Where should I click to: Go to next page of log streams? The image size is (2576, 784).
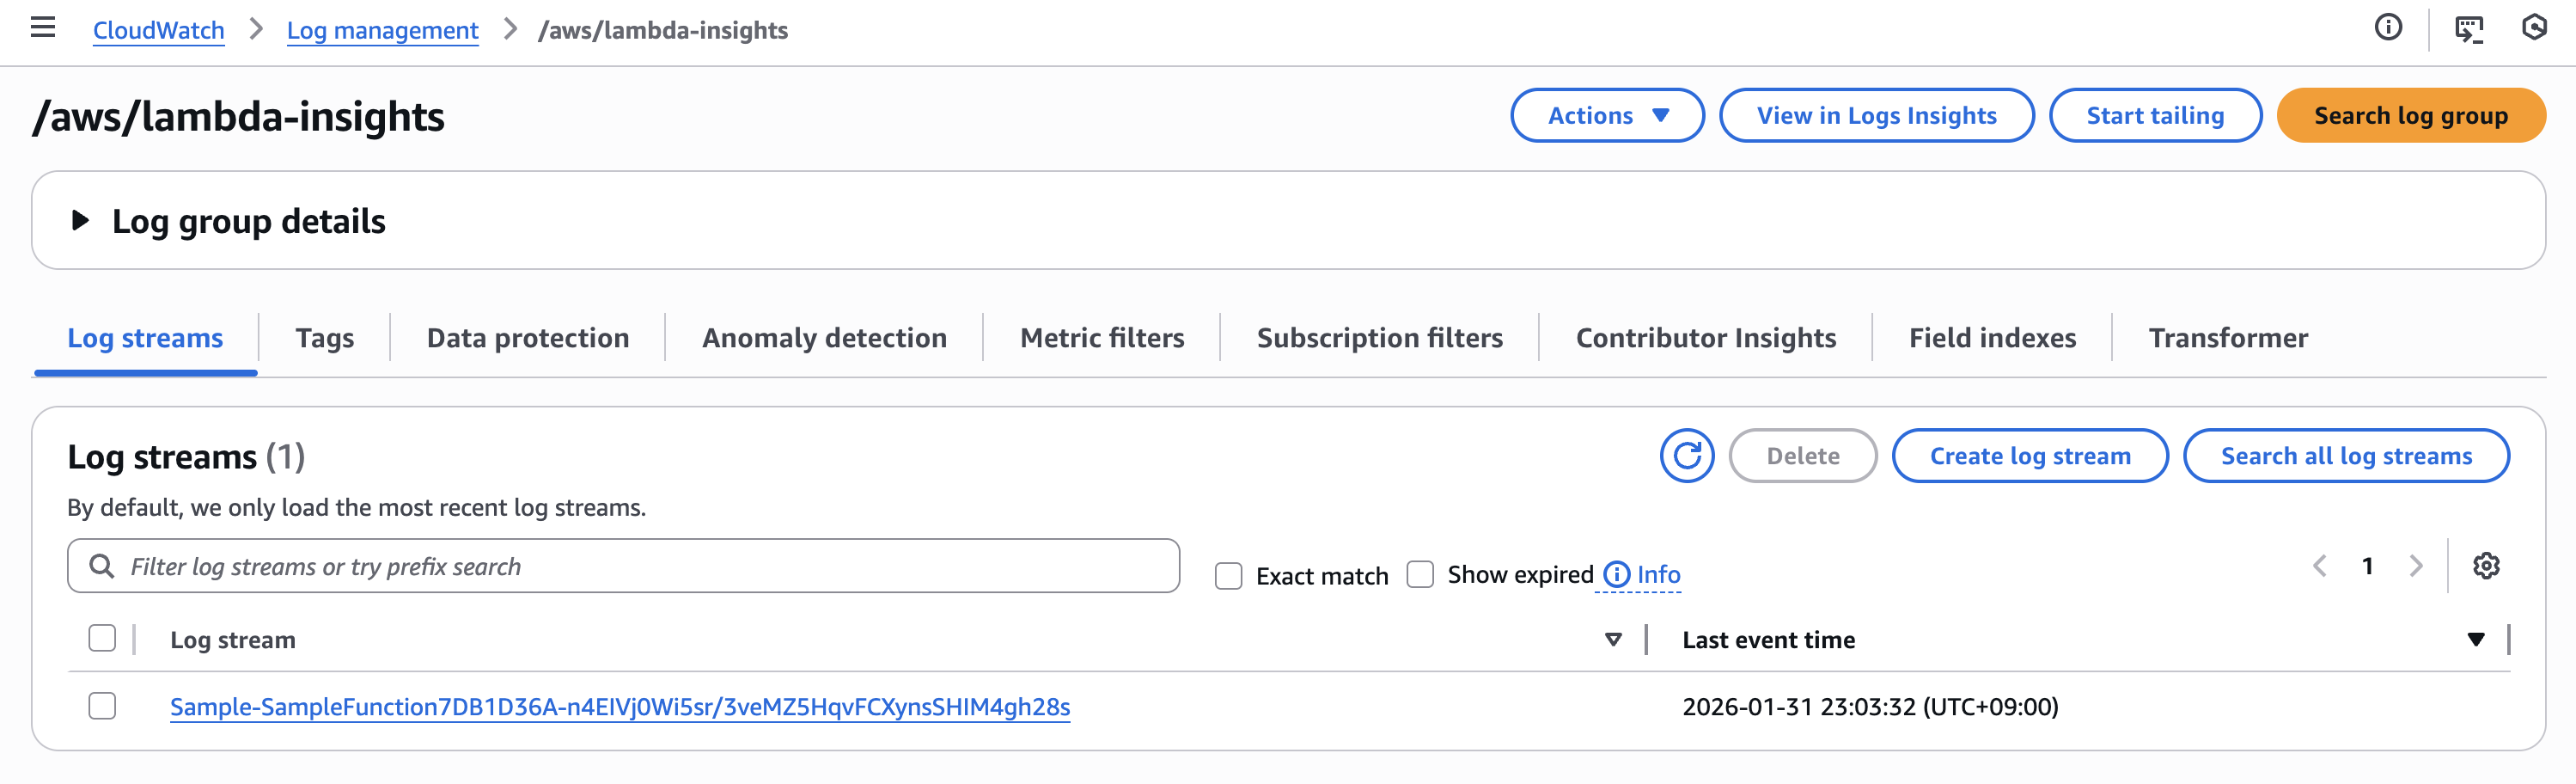click(x=2416, y=566)
